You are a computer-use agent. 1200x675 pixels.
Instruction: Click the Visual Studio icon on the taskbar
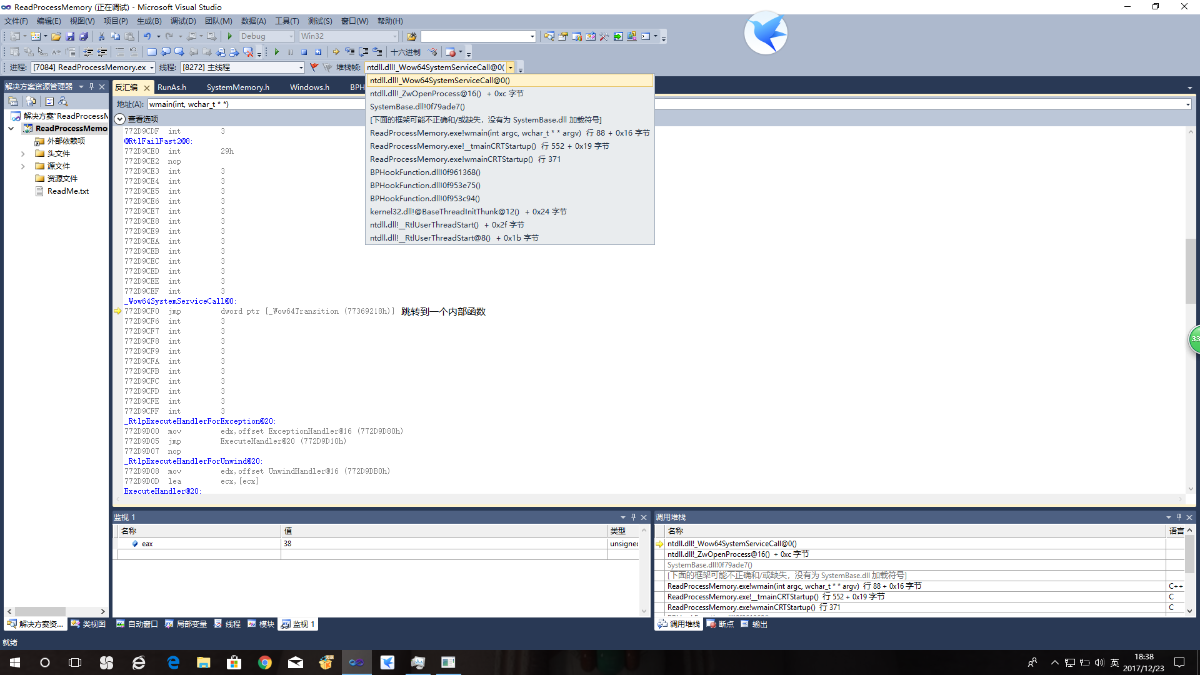(x=357, y=662)
